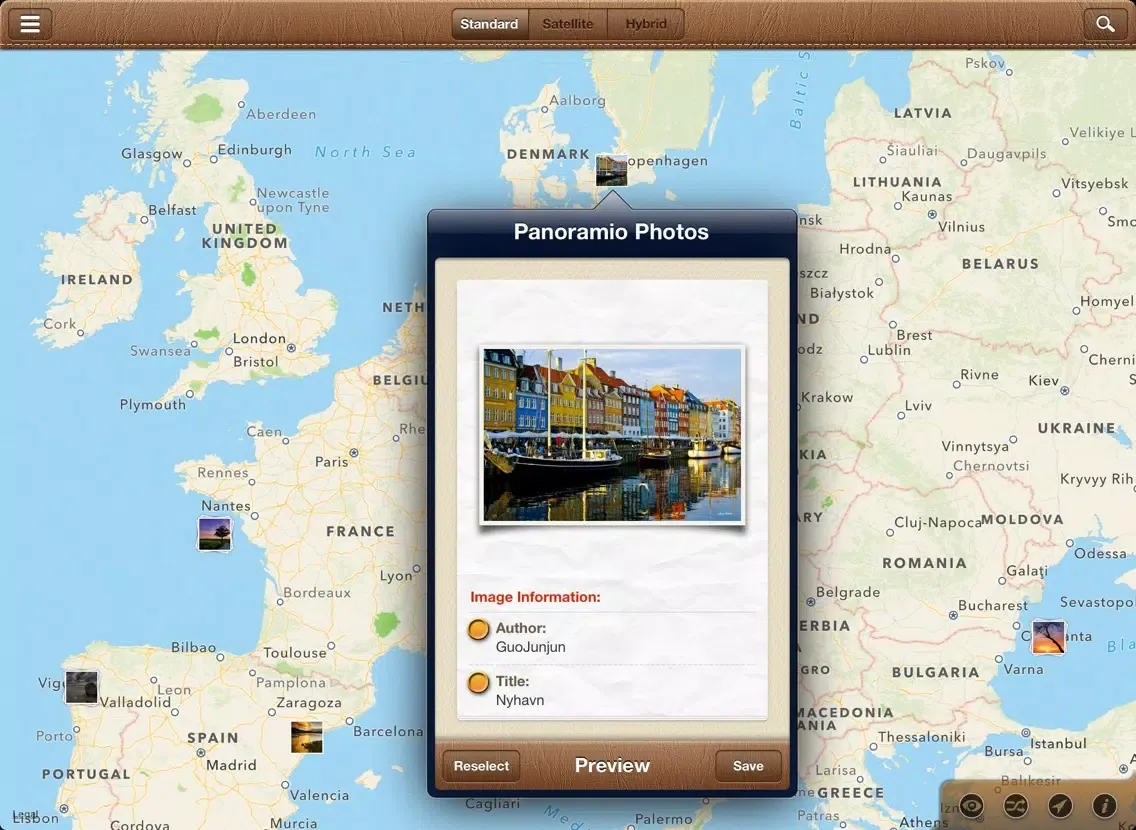The image size is (1136, 830).
Task: Click the title text Nyhavn
Action: click(x=519, y=700)
